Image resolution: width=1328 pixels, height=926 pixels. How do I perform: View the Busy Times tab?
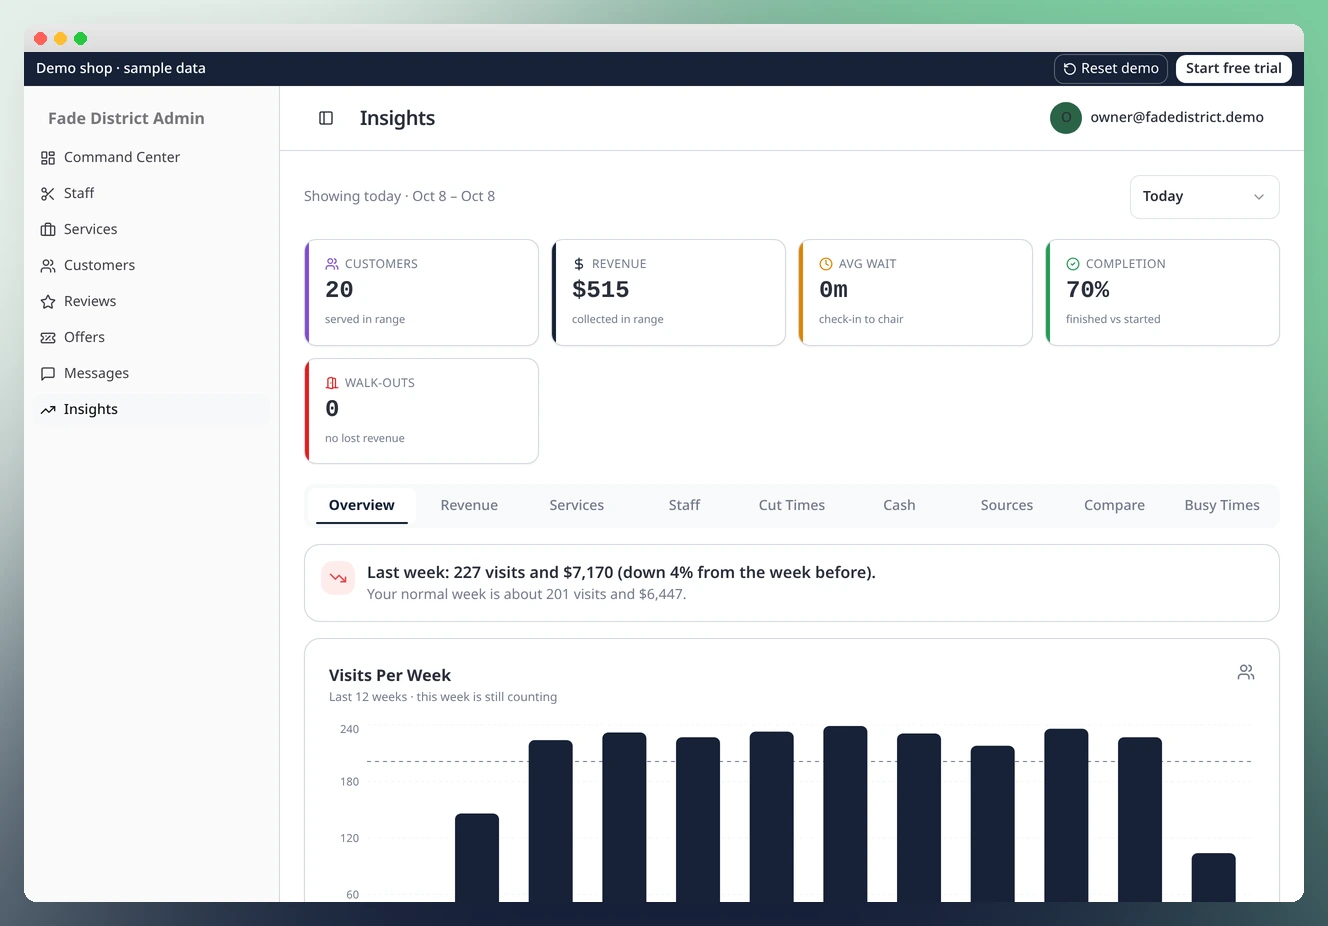[1222, 506]
